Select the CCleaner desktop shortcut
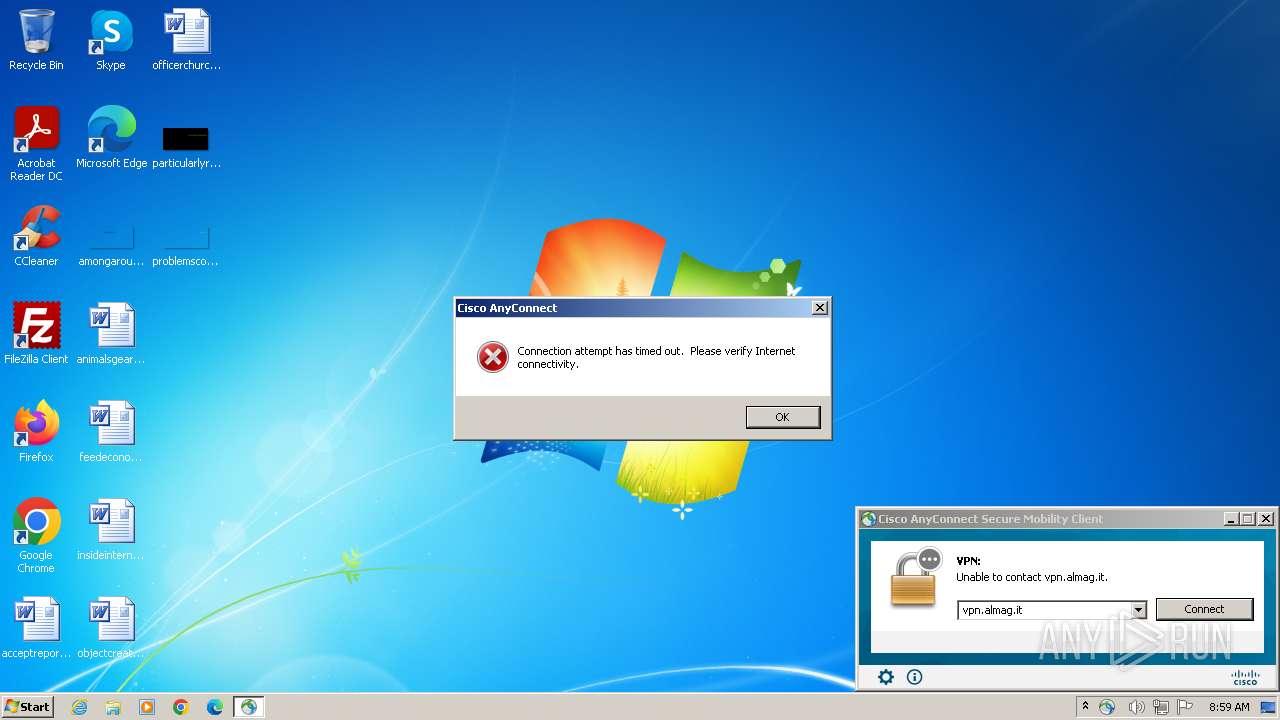This screenshot has width=1280, height=720. 36,236
